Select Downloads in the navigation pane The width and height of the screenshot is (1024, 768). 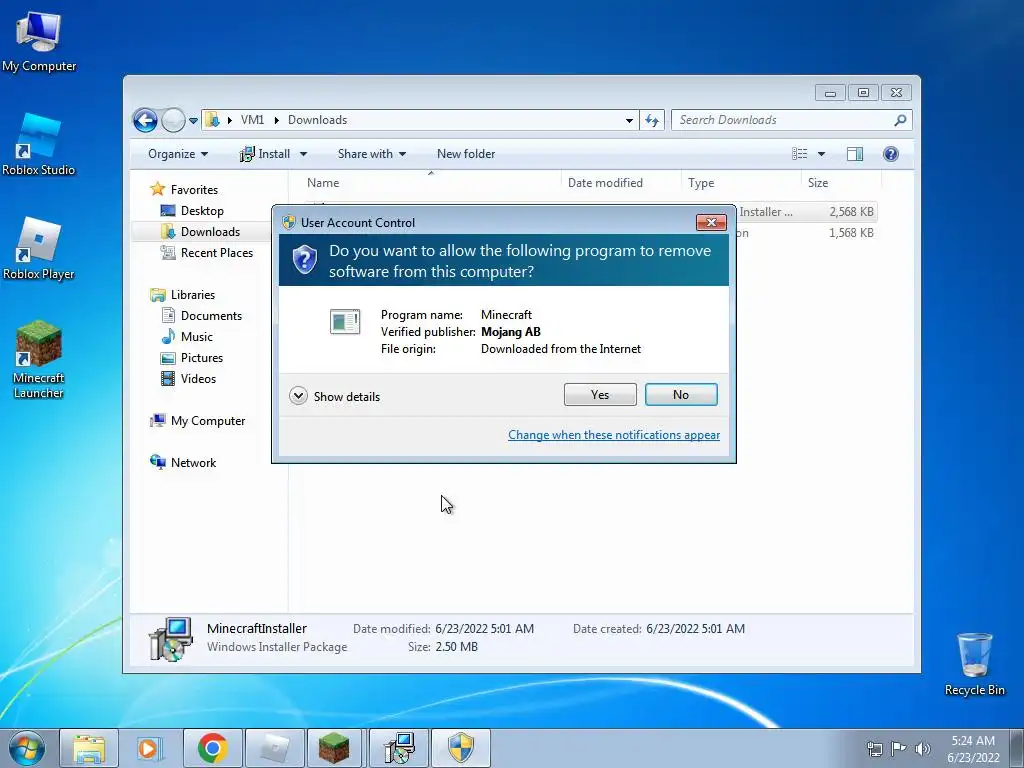(x=201, y=232)
